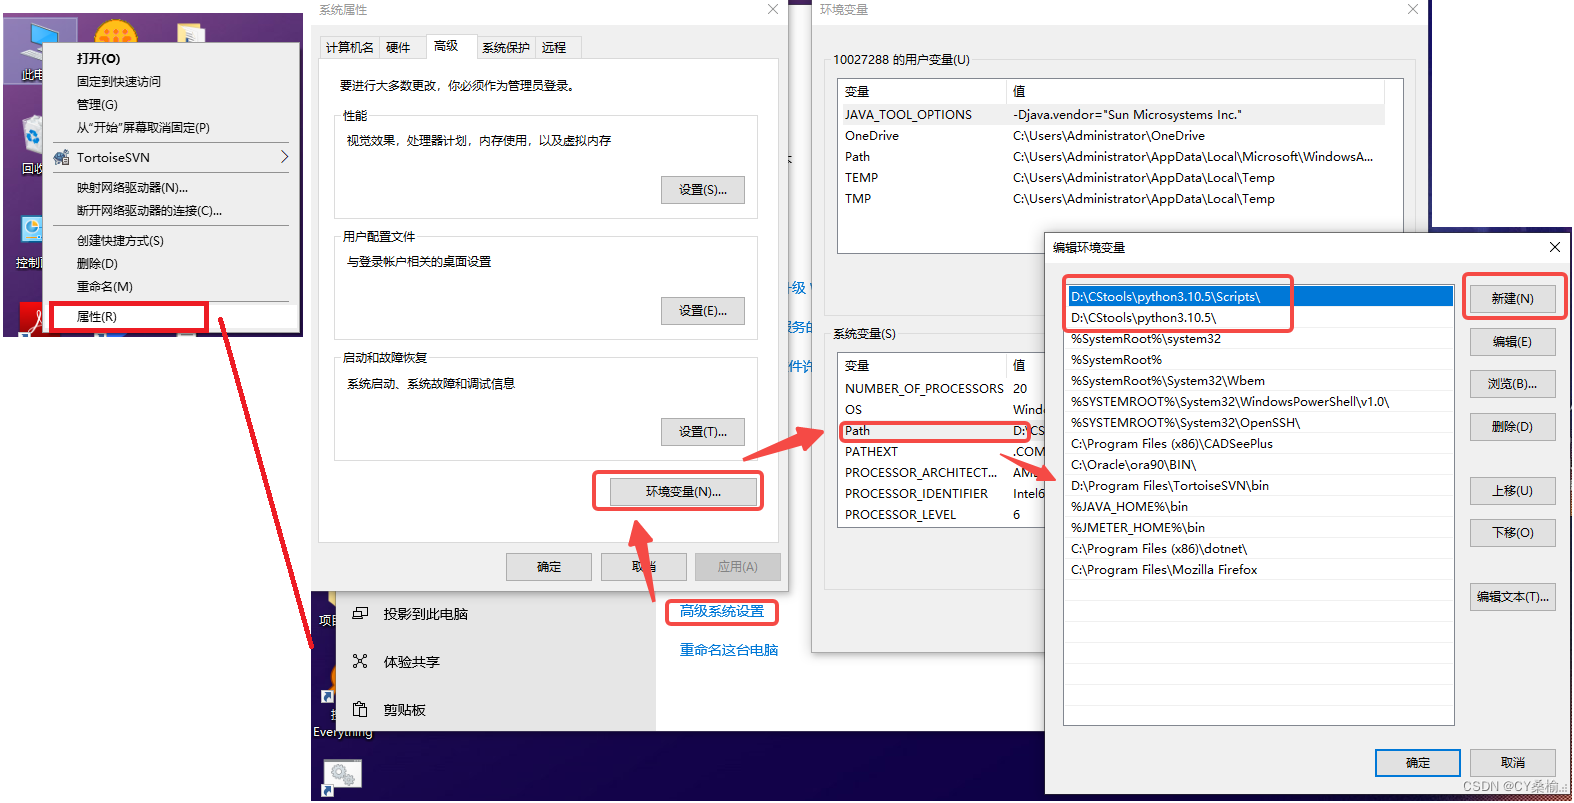Switch to the 硬件 tab
The height and width of the screenshot is (803, 1574).
pos(399,47)
